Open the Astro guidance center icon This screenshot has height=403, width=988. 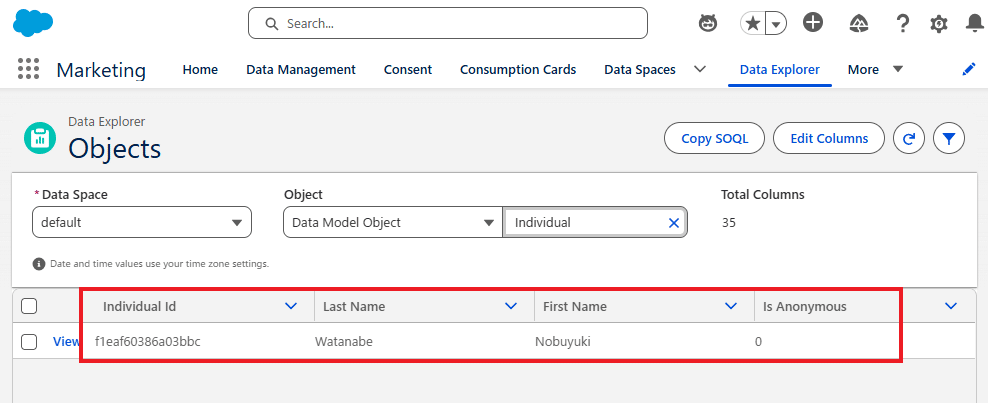[708, 24]
